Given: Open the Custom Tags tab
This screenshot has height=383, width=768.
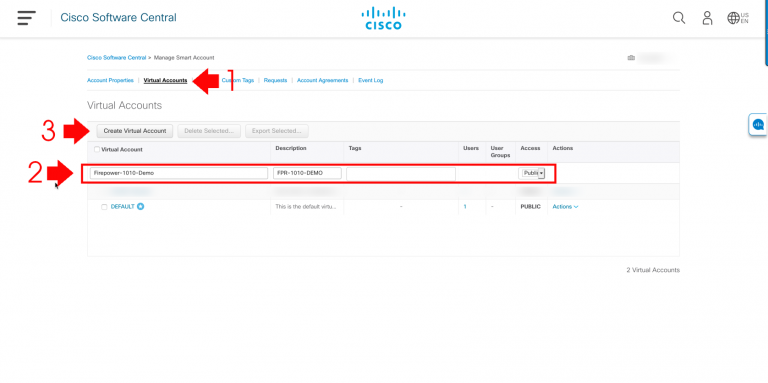Looking at the screenshot, I should click(238, 80).
